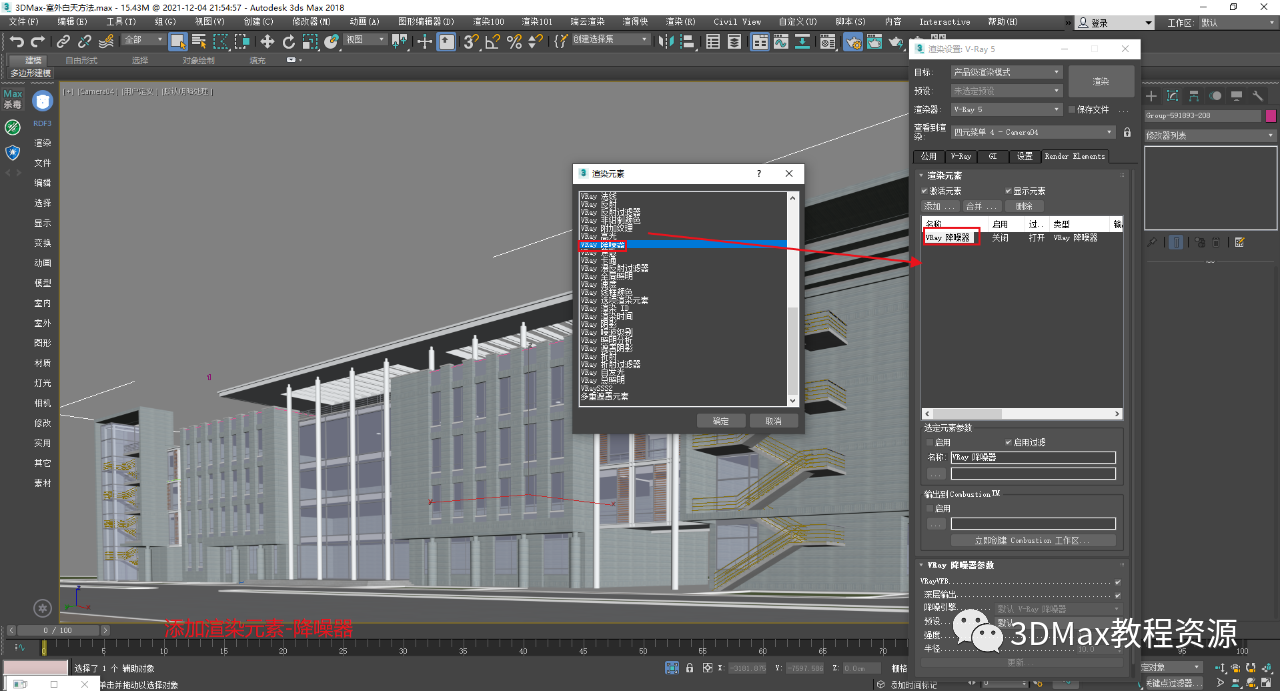This screenshot has width=1280, height=691.
Task: Click the Pin Stack icon under modifier list
Action: pyautogui.click(x=1152, y=242)
